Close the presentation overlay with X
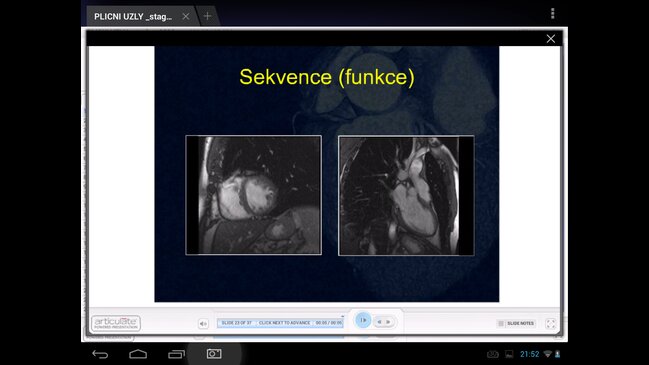Viewport: 649px width, 365px height. [550, 38]
